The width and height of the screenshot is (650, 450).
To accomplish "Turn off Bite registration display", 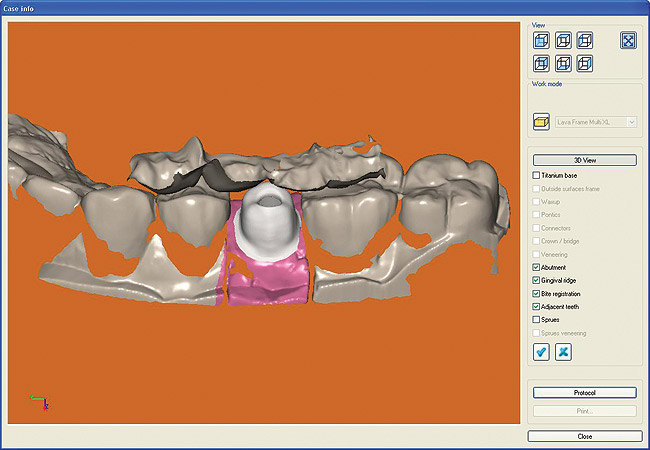I will (x=537, y=294).
